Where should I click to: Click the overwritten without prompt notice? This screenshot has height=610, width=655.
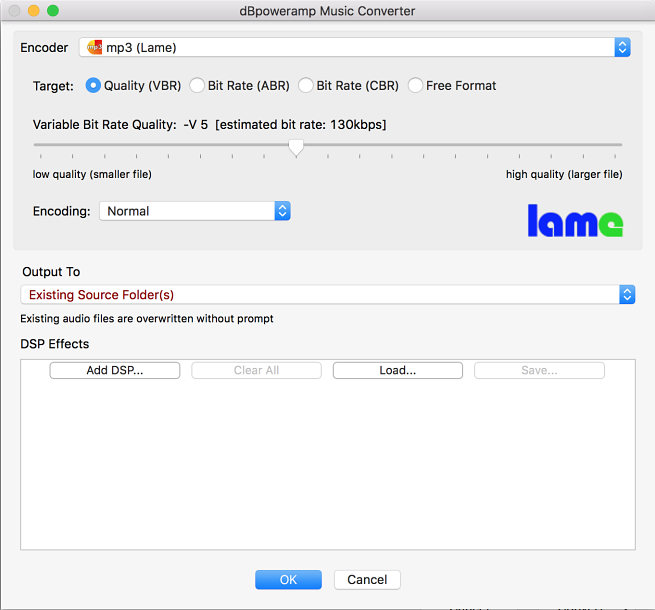coord(147,319)
